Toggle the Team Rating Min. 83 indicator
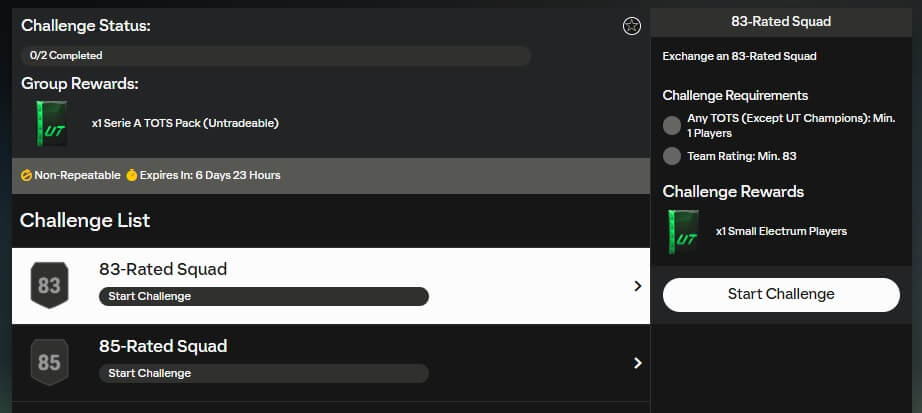922x413 pixels. click(x=672, y=156)
